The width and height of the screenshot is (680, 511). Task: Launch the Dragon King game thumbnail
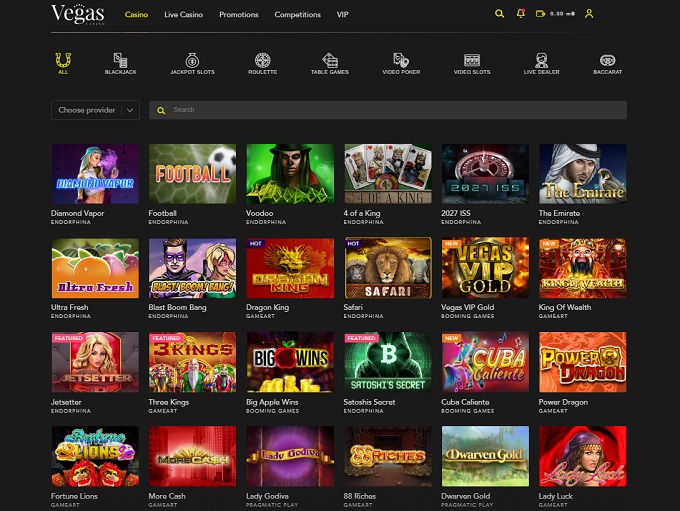(290, 268)
